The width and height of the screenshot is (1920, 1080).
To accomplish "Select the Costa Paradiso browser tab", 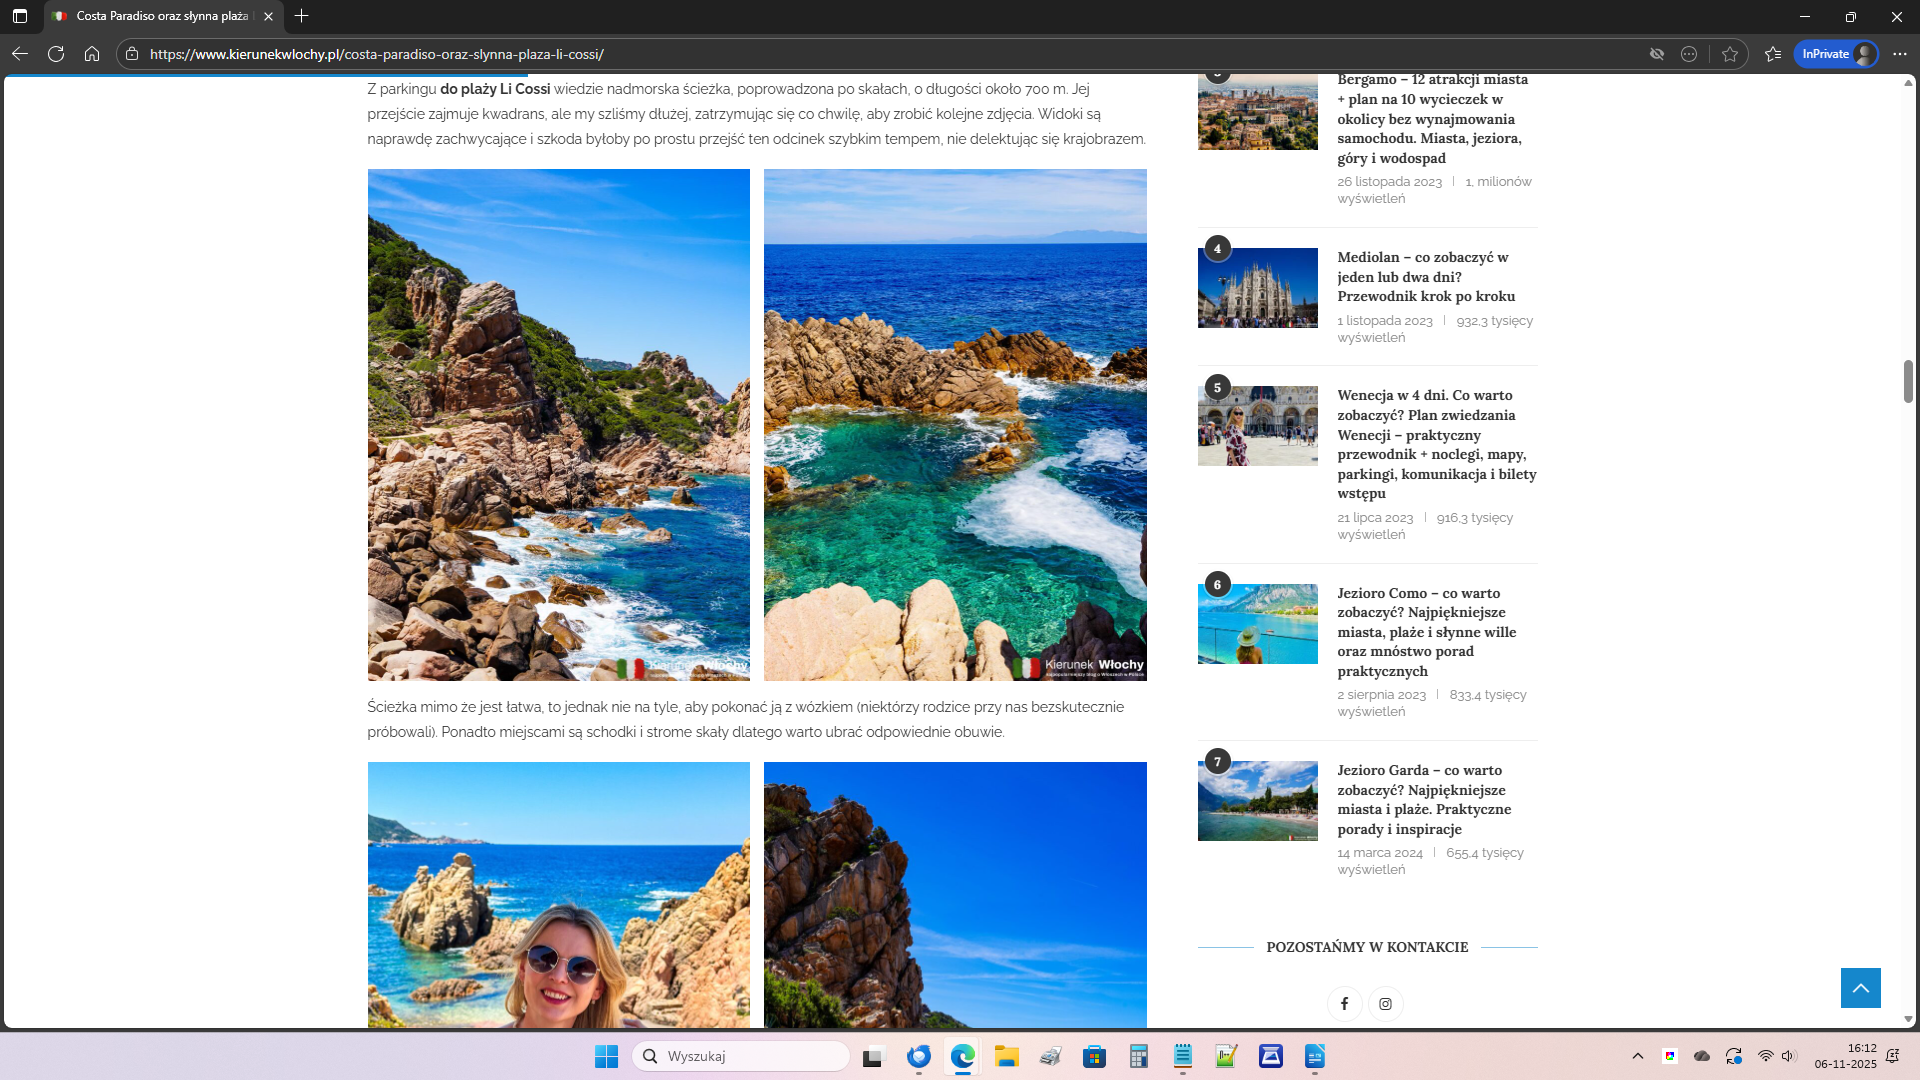I will click(160, 16).
